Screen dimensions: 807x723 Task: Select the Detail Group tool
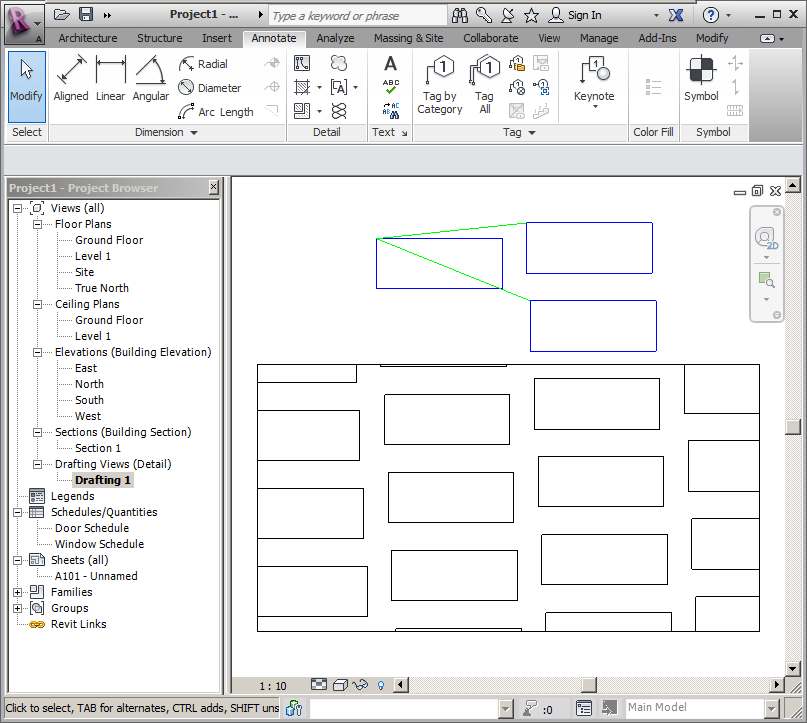[x=339, y=87]
